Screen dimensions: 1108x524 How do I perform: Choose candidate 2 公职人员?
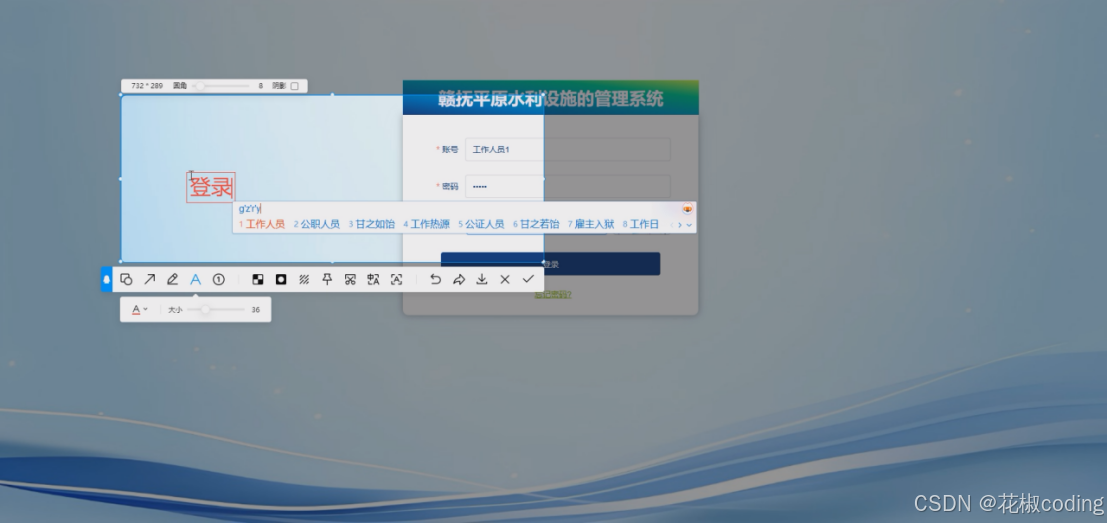tap(317, 225)
